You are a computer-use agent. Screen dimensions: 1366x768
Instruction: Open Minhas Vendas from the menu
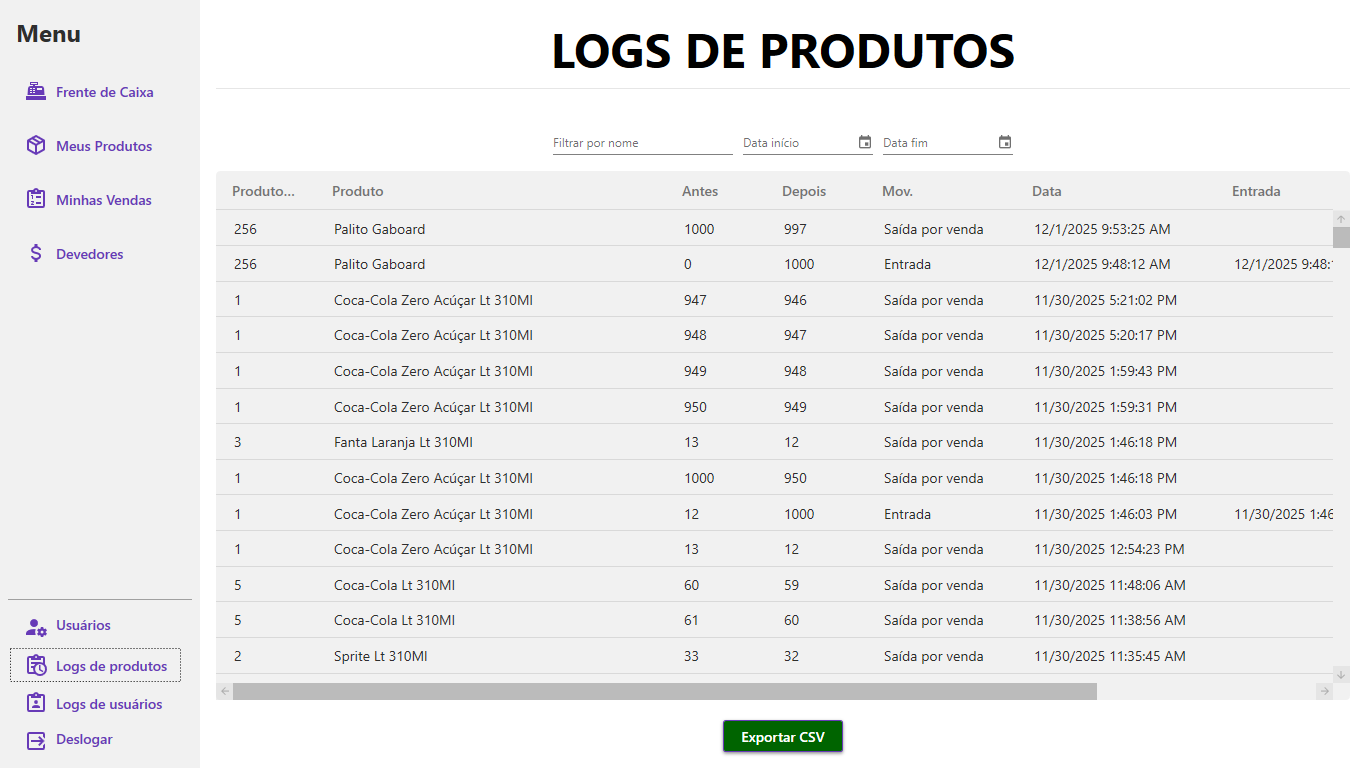[x=103, y=200]
